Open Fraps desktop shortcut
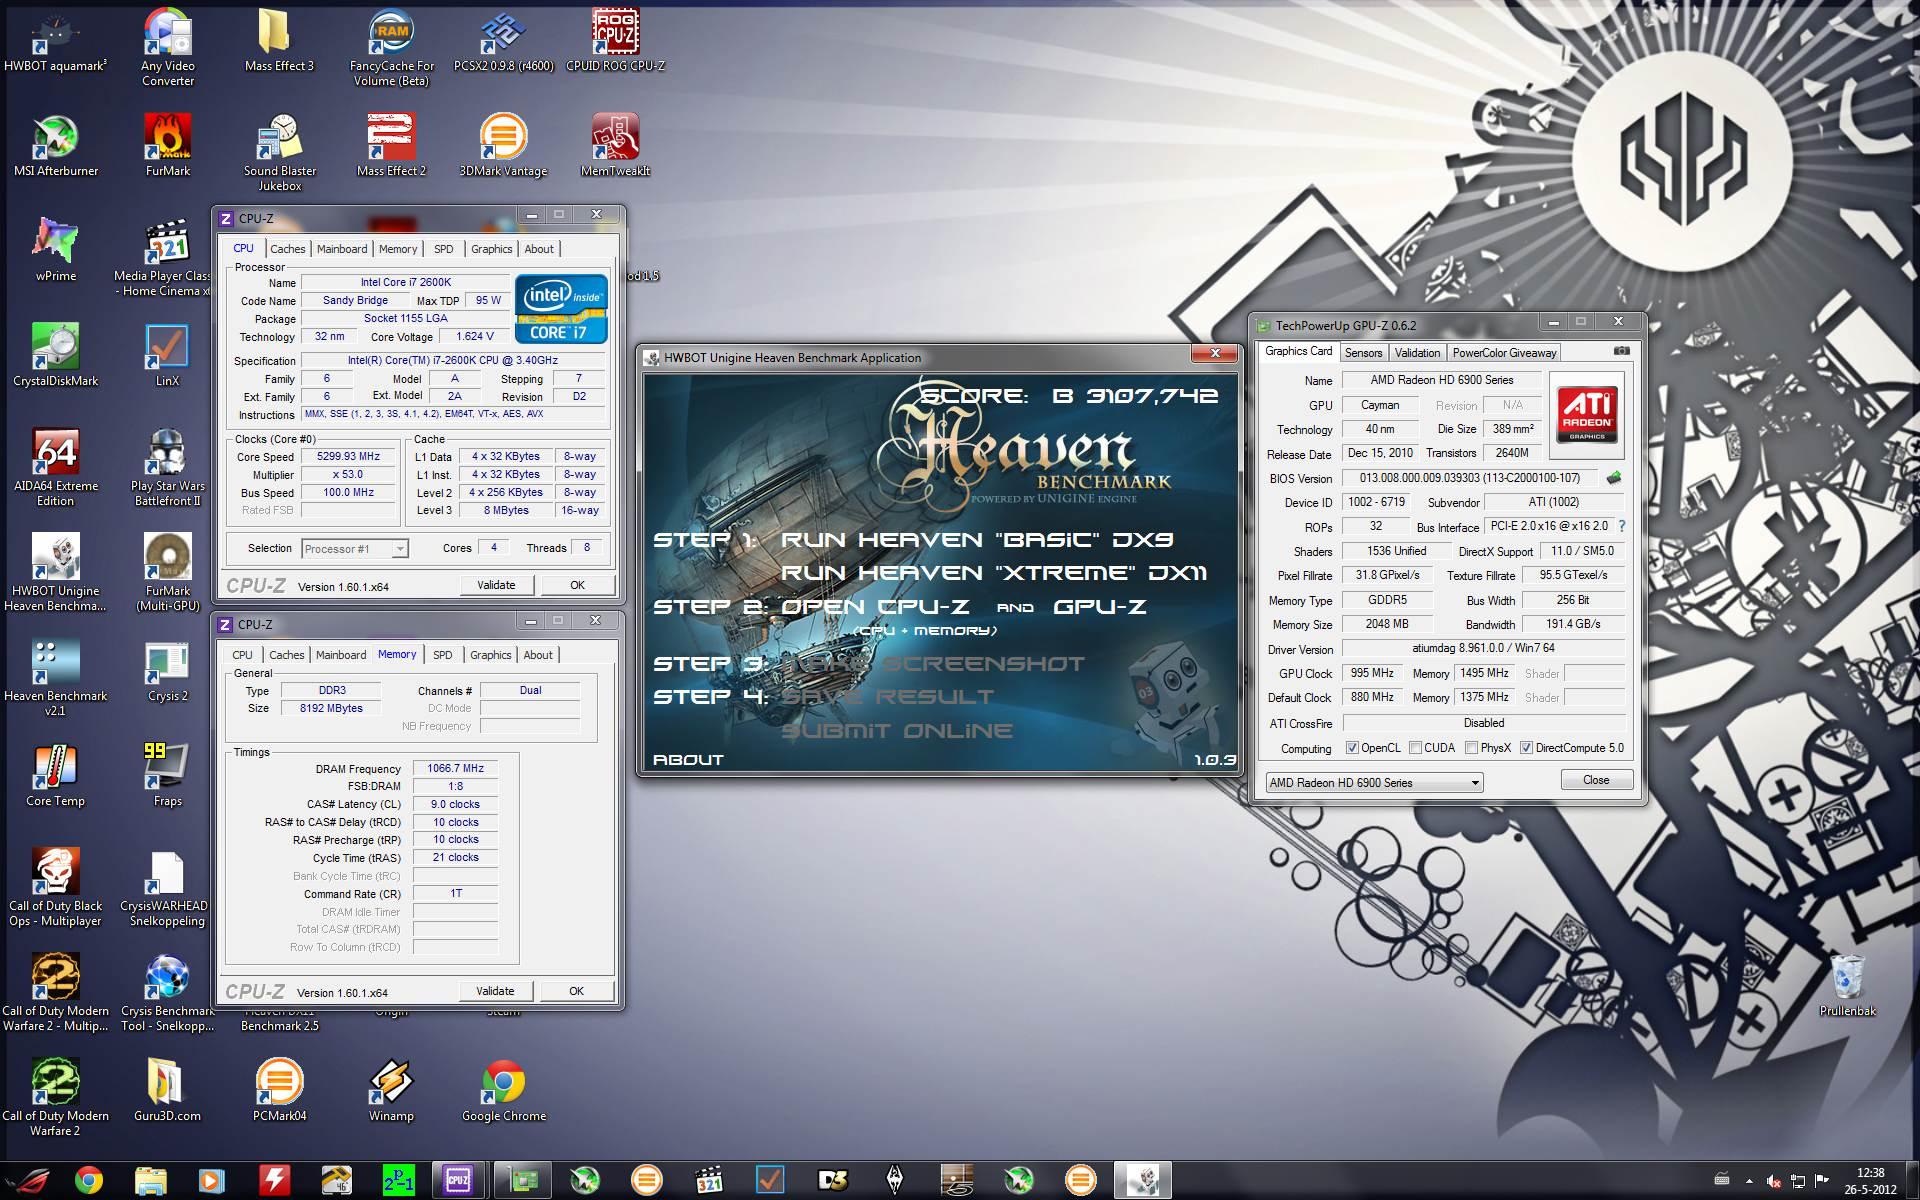This screenshot has height=1200, width=1920. click(x=168, y=775)
